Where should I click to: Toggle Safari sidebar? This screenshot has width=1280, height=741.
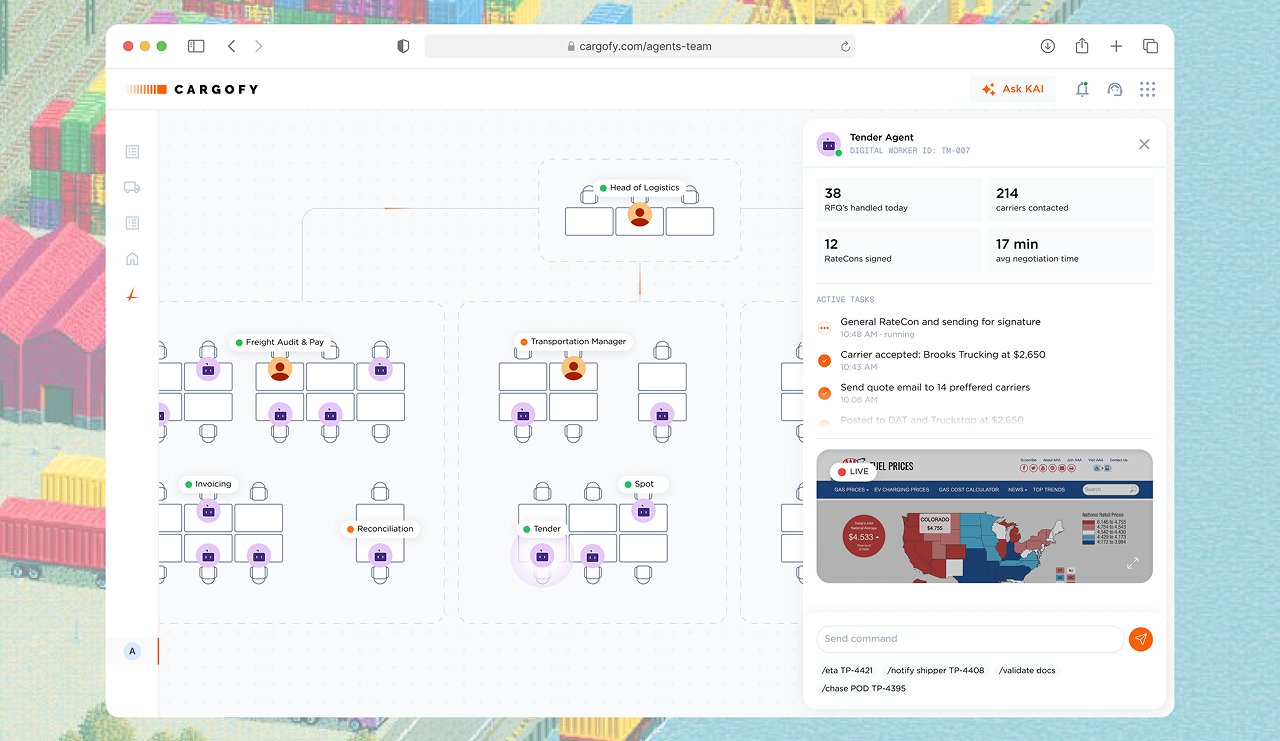tap(196, 46)
